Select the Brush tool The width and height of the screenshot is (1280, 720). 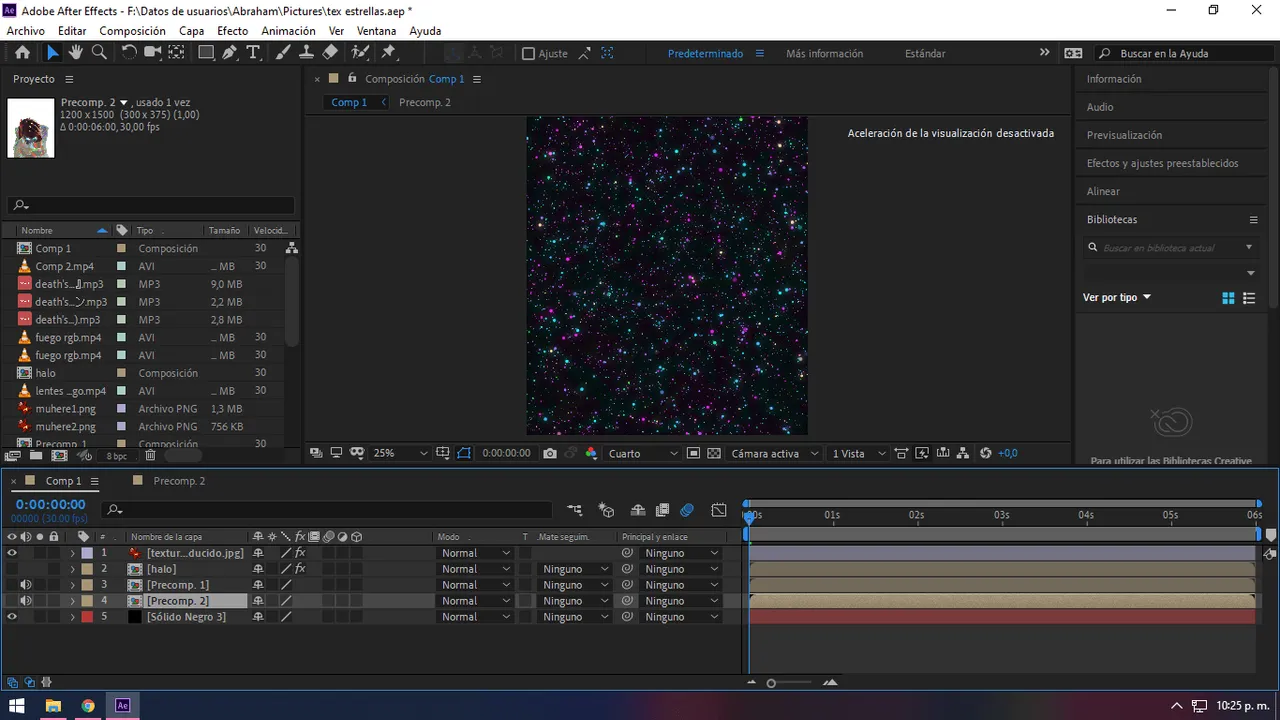(283, 53)
